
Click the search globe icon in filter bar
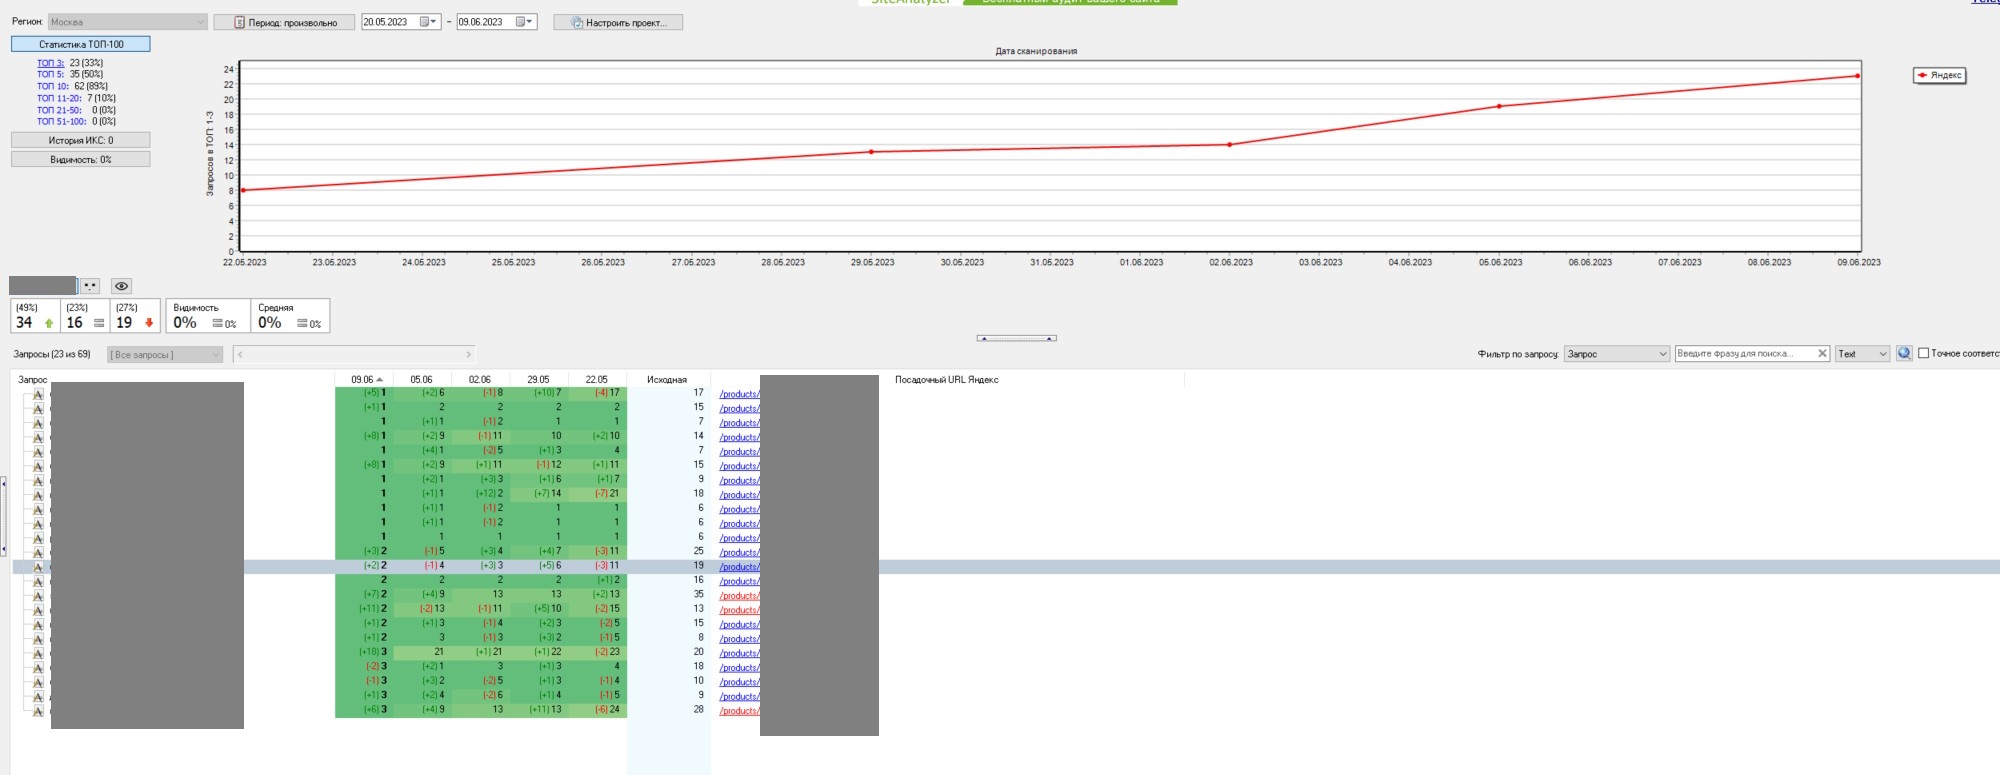tap(1904, 353)
